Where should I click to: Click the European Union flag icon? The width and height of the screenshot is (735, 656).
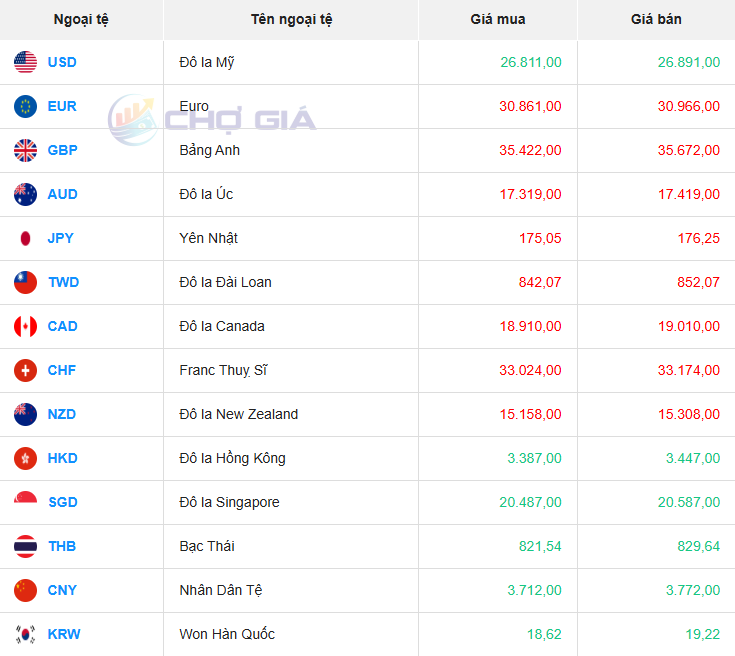(26, 106)
